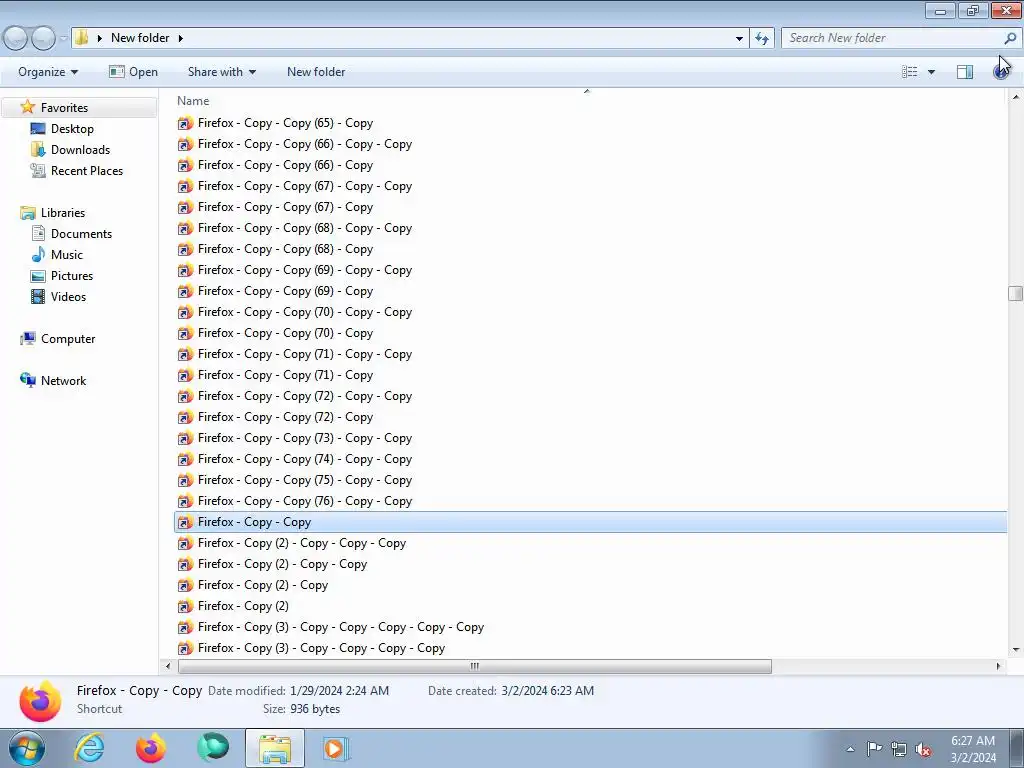Click the Date modified value in details pane
The image size is (1024, 768).
pyautogui.click(x=340, y=690)
